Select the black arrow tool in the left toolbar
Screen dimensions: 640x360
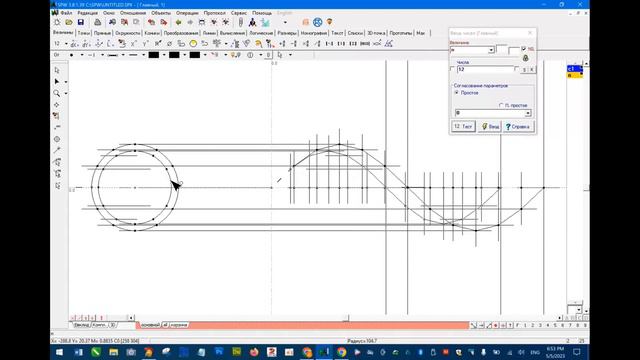coord(57,82)
